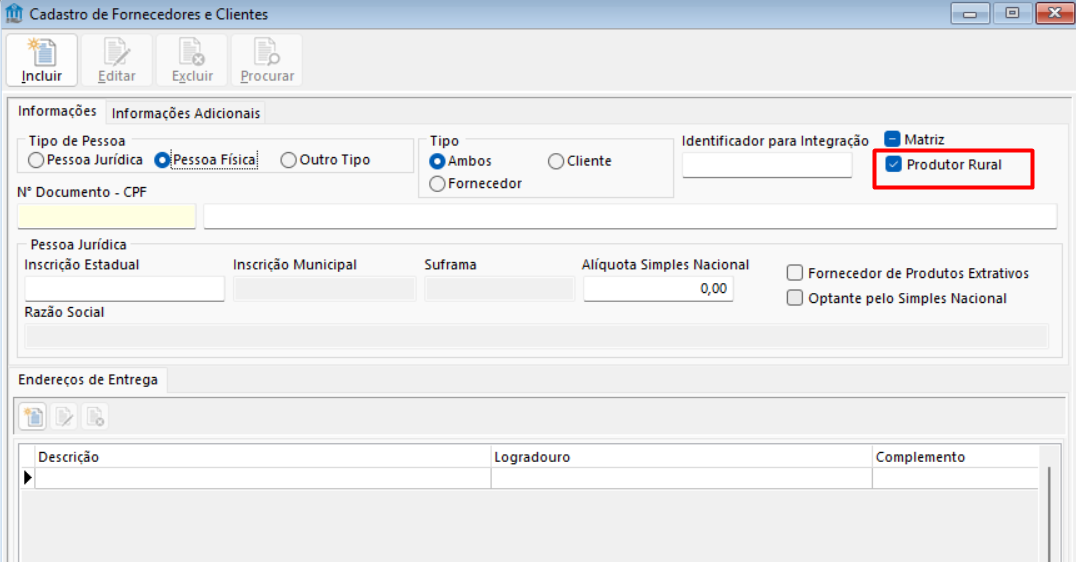Image resolution: width=1076 pixels, height=562 pixels.
Task: Enable Optante pelo Simples Nacional
Action: click(795, 298)
